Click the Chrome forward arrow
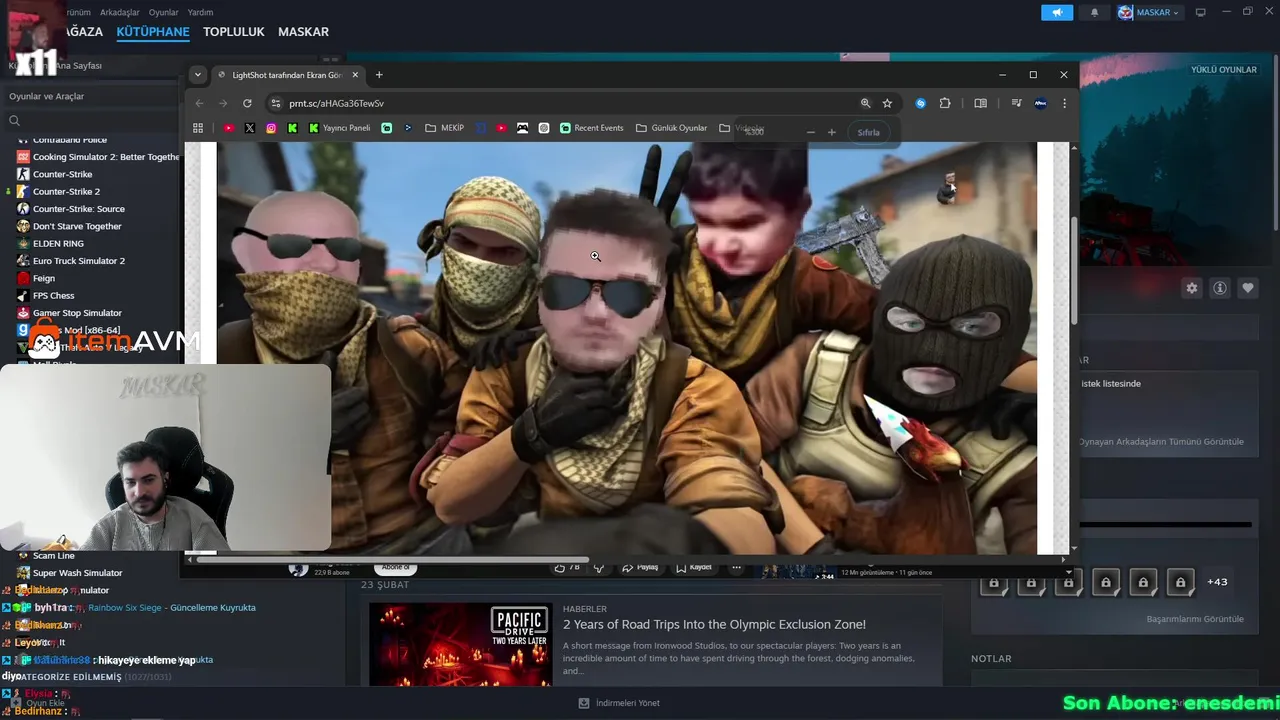 (x=222, y=103)
